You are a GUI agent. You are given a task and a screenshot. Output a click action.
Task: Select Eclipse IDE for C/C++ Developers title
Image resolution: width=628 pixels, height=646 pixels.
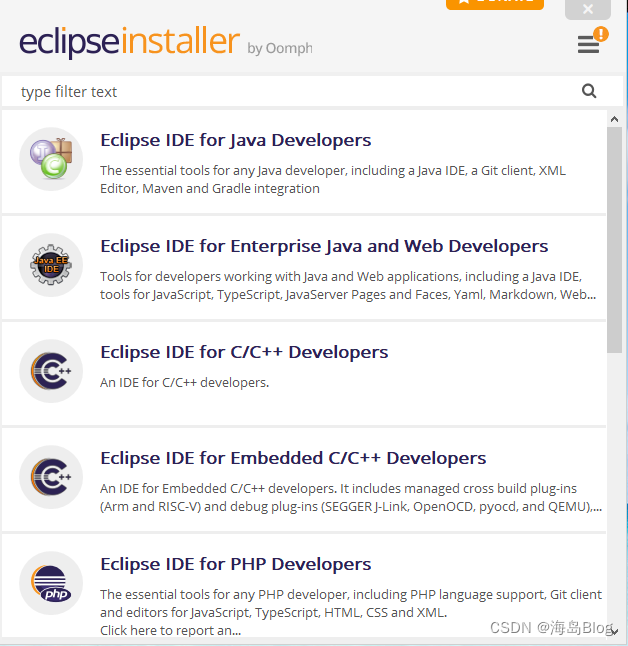coord(244,352)
